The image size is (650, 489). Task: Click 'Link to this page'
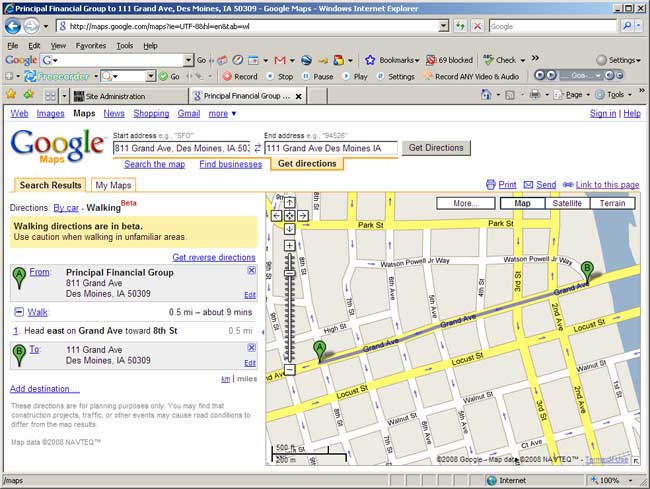point(607,185)
